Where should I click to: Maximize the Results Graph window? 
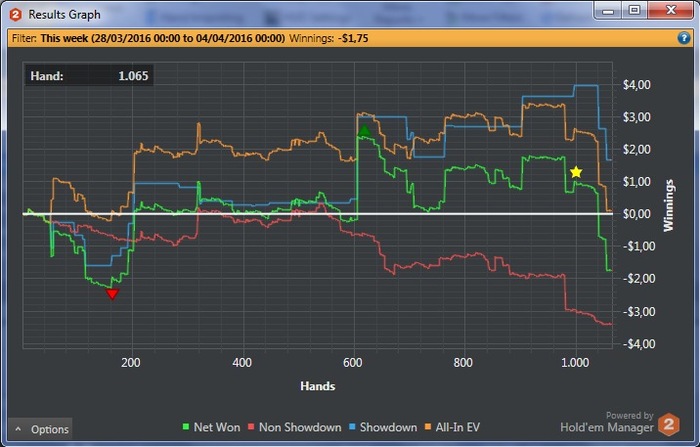click(635, 10)
